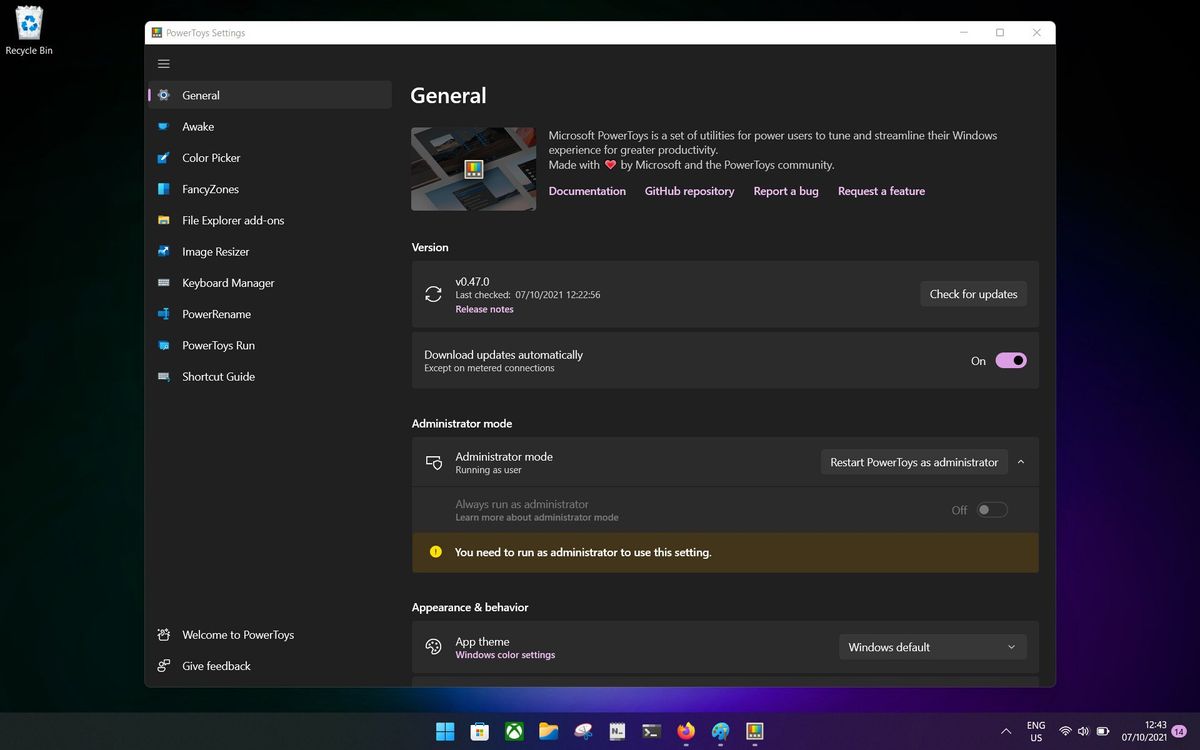The image size is (1200, 750).
Task: Open the Release notes link
Action: pyautogui.click(x=484, y=309)
